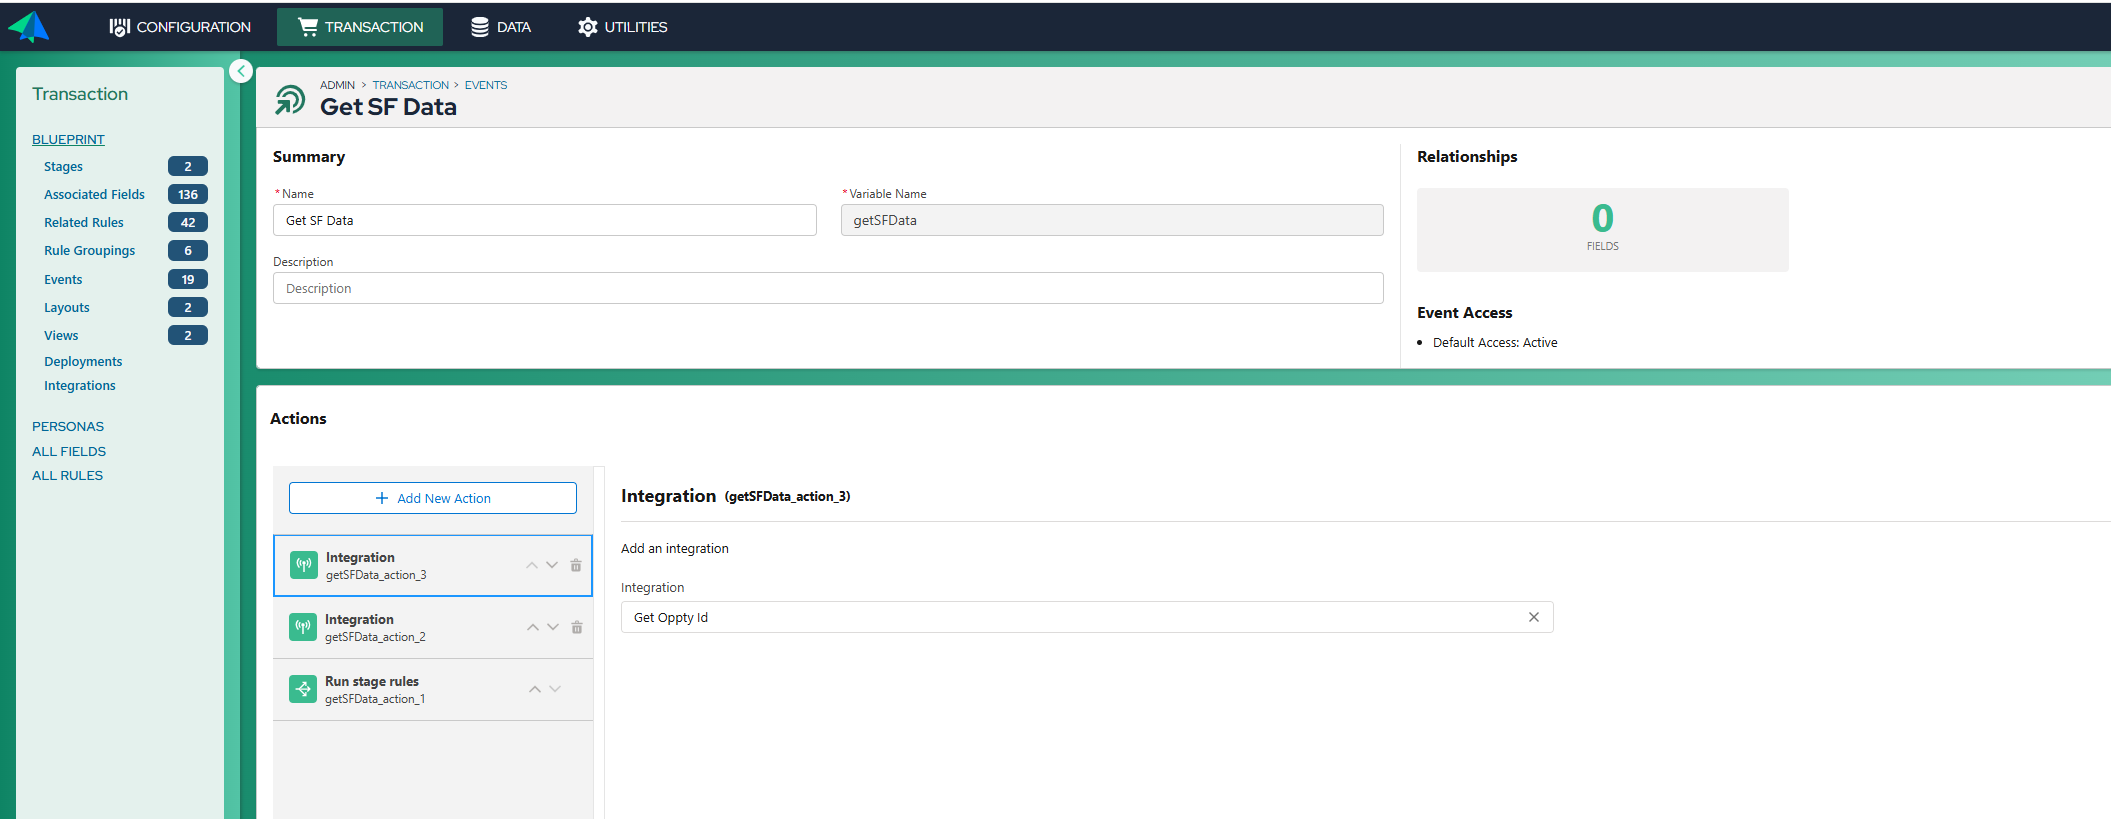Open the ALL FIELDS section
This screenshot has width=2111, height=819.
coord(69,451)
